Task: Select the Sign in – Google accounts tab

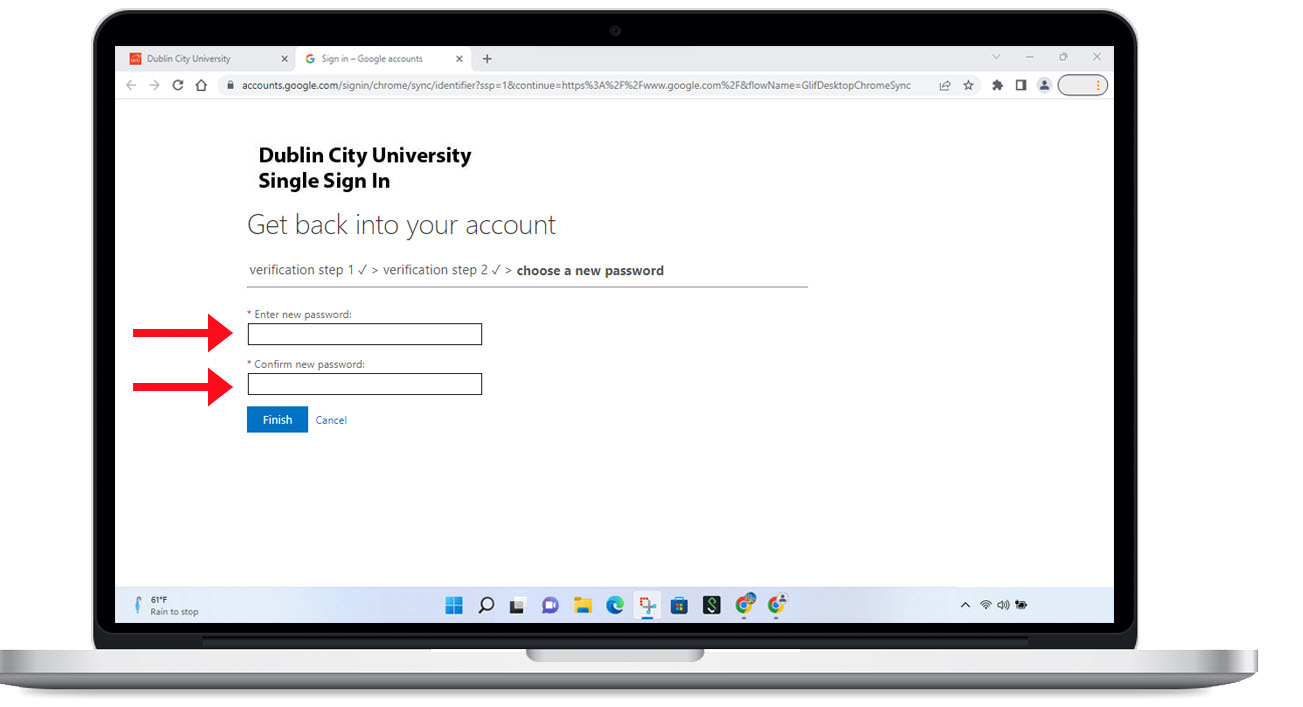Action: pyautogui.click(x=384, y=59)
